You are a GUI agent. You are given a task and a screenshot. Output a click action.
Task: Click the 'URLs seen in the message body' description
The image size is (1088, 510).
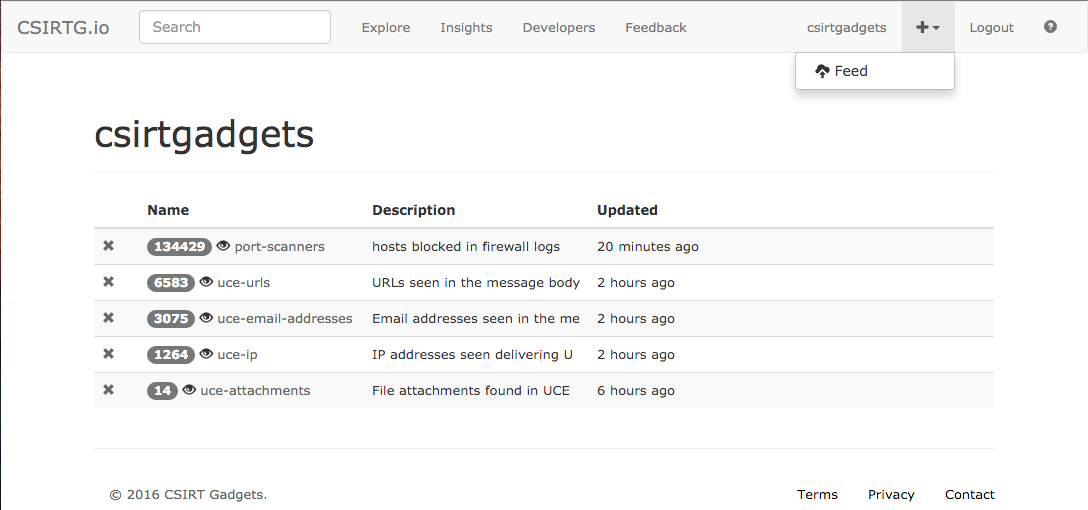476,282
